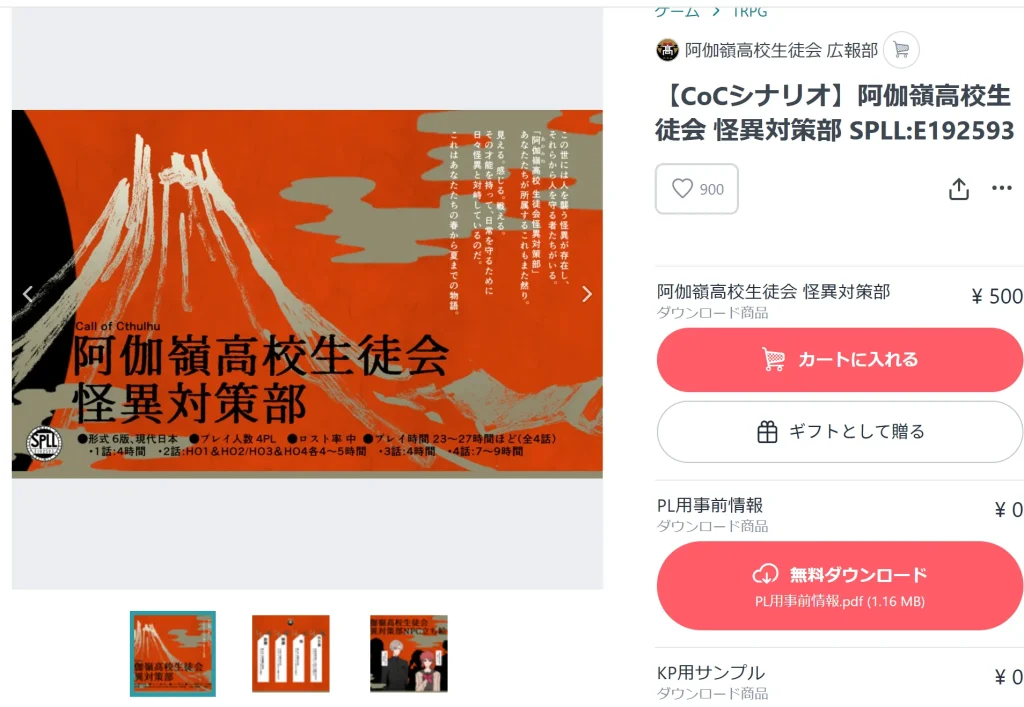Viewport: 1024px width, 707px height.
Task: Select the first Mt. Fuji cover thumbnail
Action: coord(172,653)
